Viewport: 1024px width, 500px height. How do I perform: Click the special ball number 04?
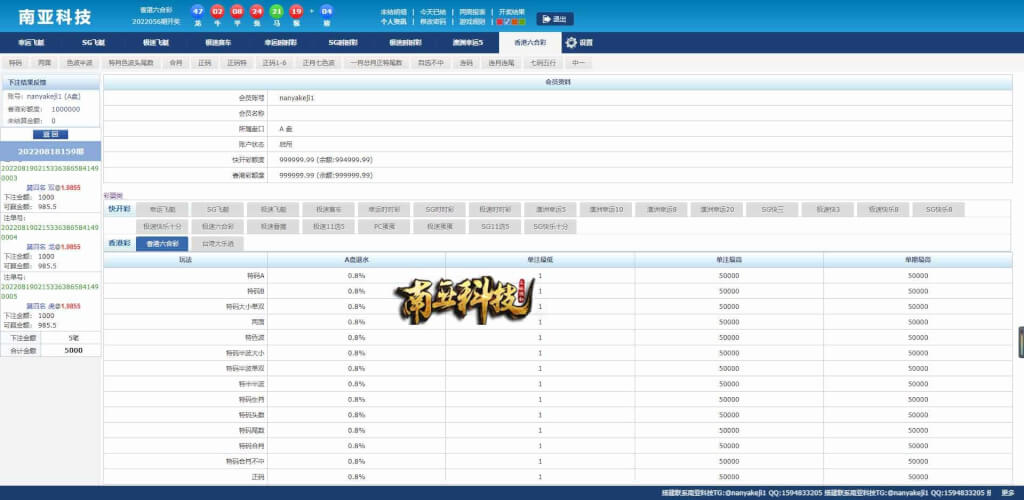326,11
